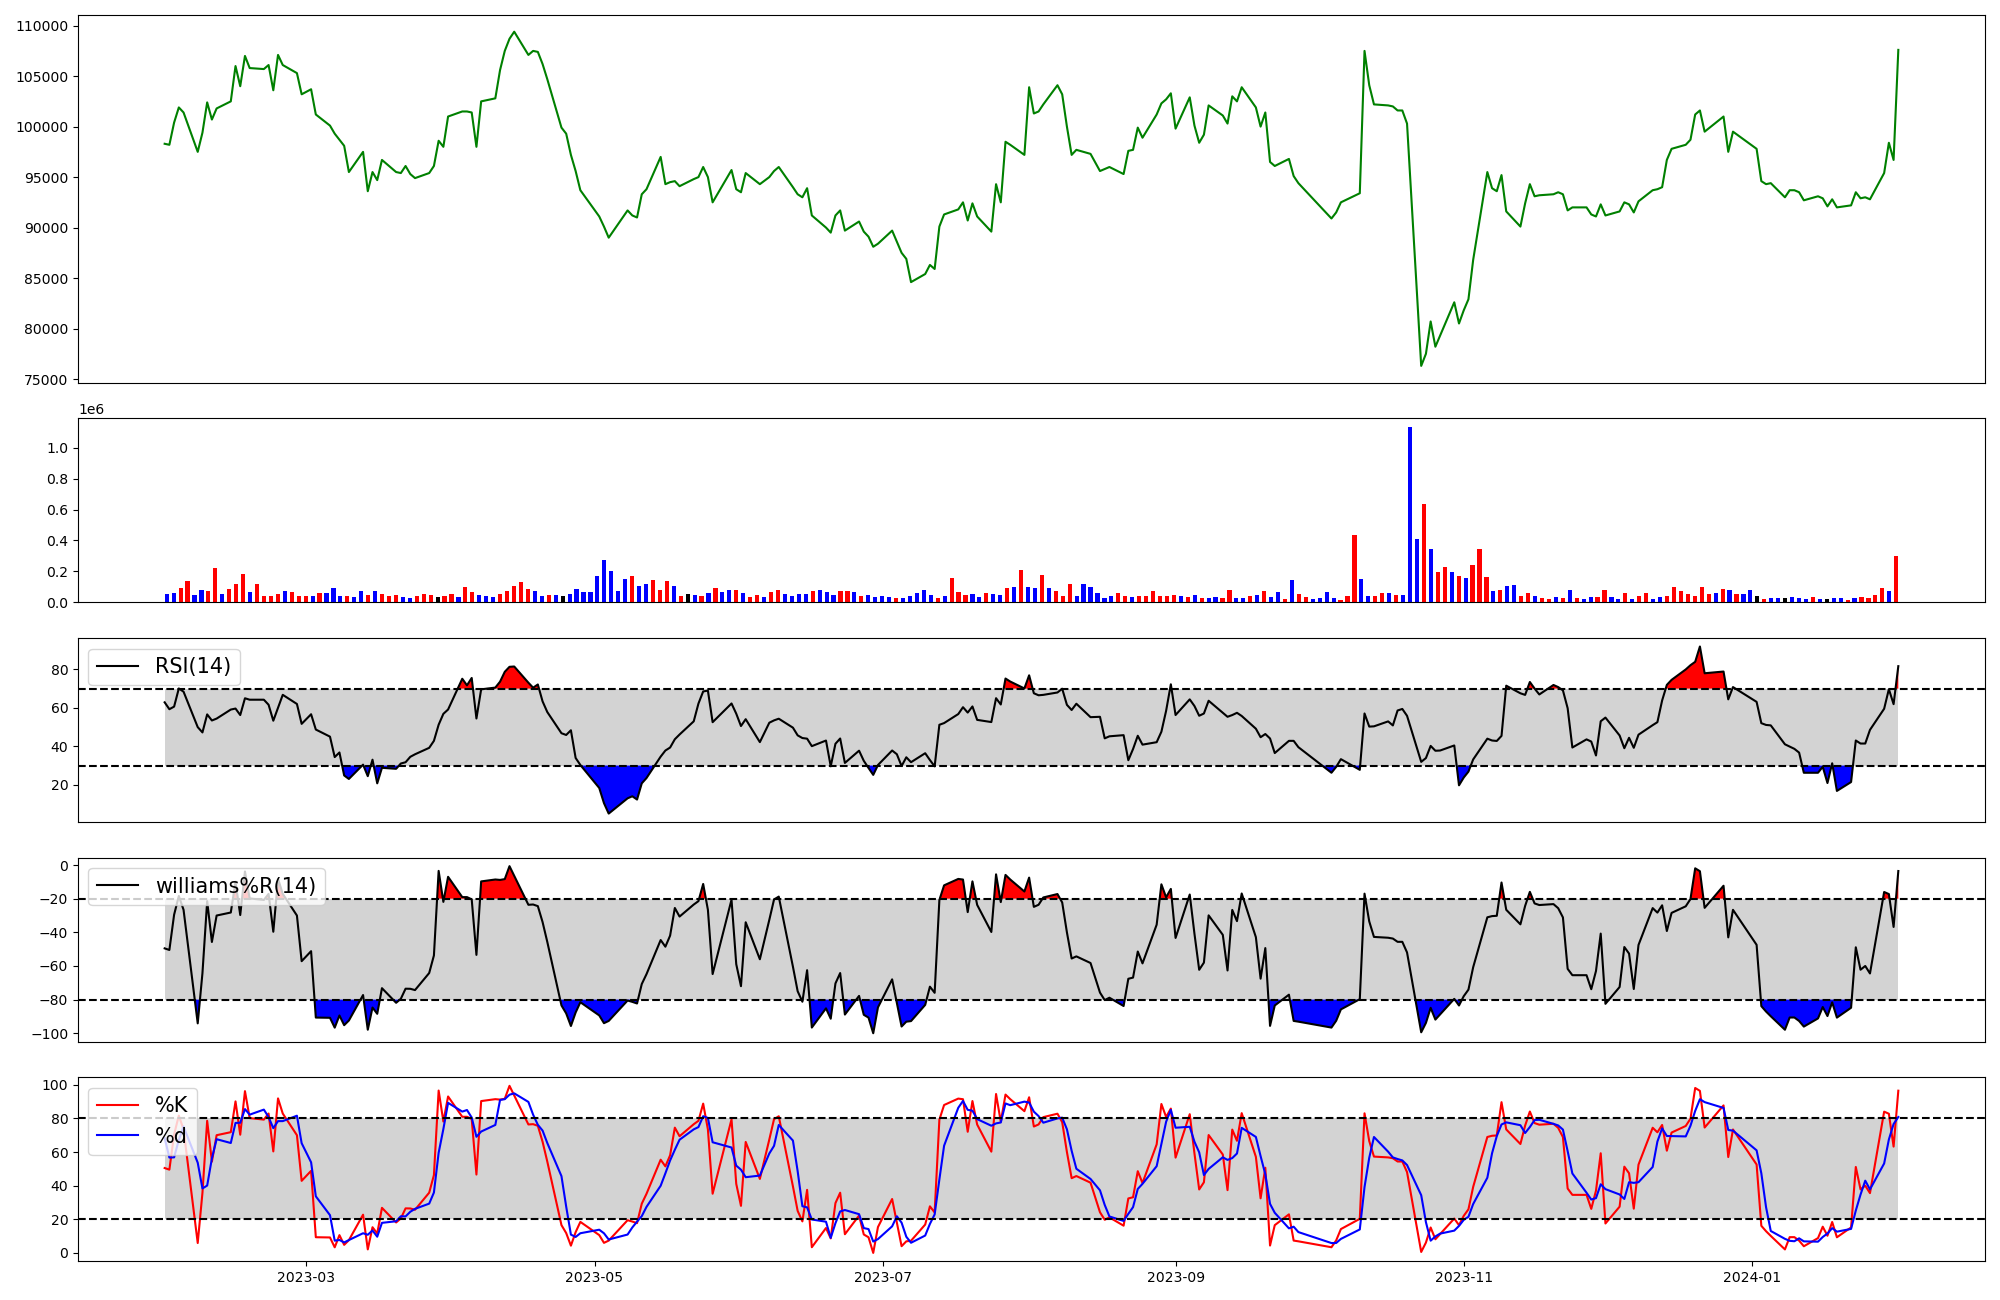Click the 2023-05 x-axis date label
This screenshot has width=2000, height=1300.
[x=595, y=1276]
